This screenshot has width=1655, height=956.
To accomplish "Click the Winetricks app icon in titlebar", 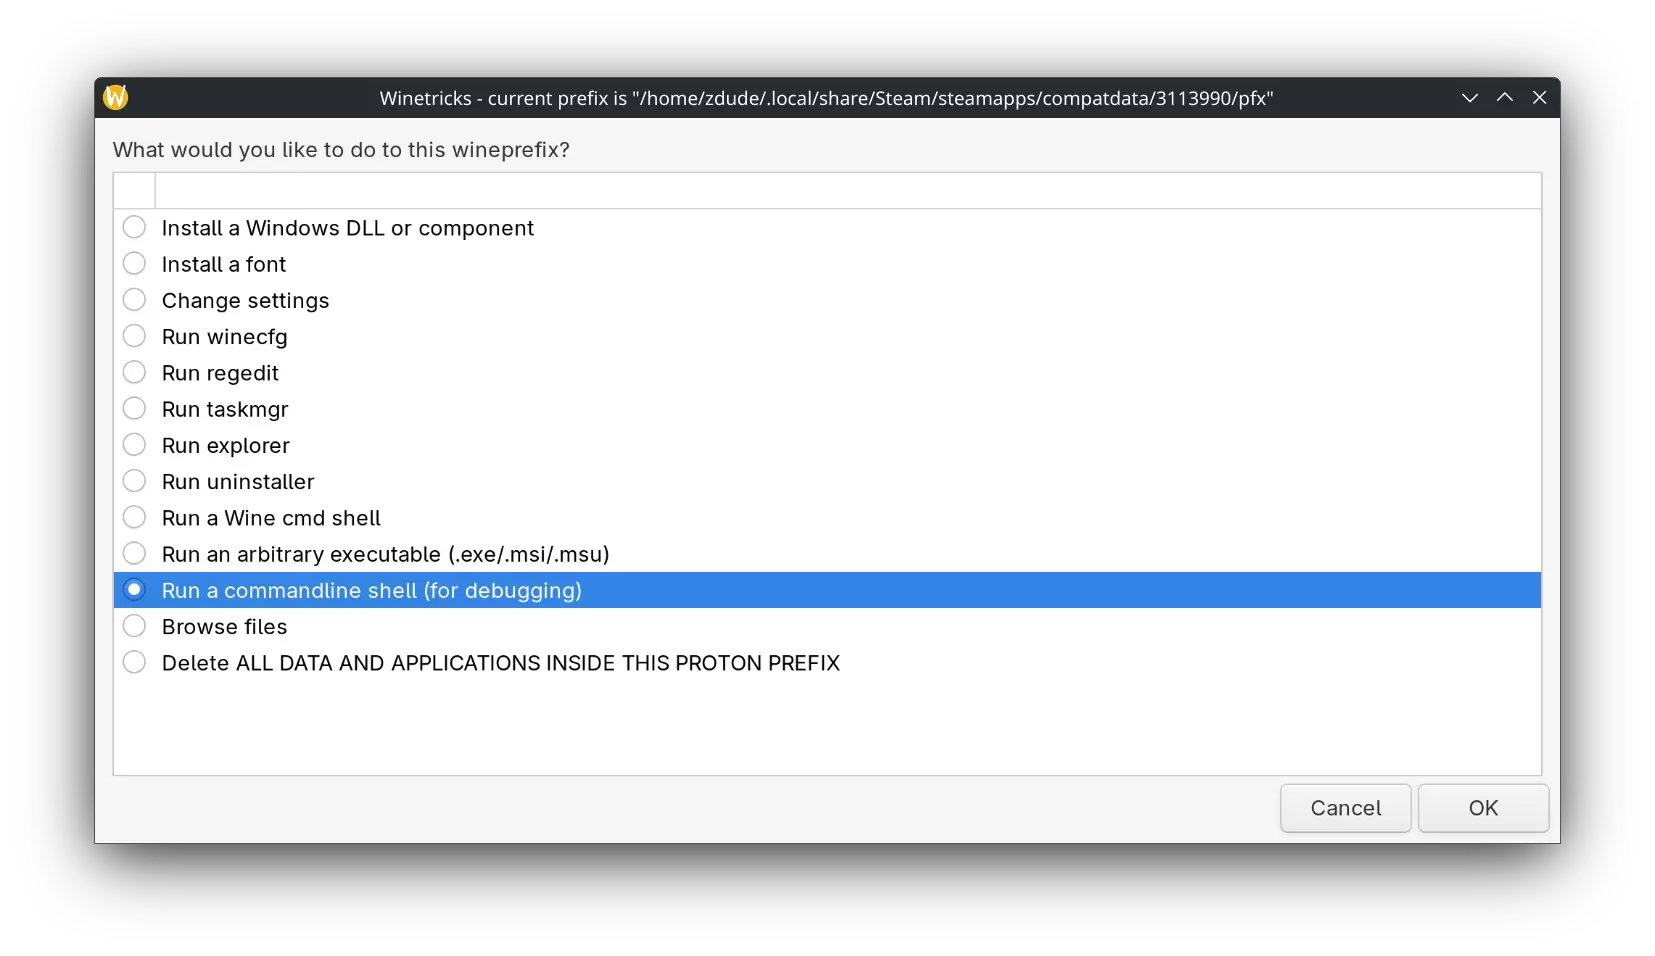I will click(116, 98).
